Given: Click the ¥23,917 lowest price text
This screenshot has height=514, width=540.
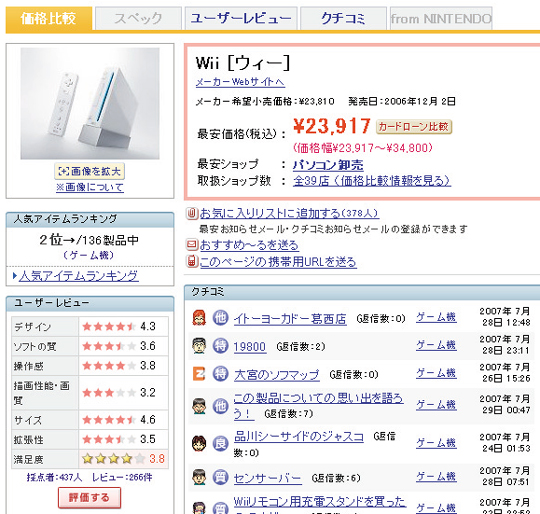Looking at the screenshot, I should [332, 126].
